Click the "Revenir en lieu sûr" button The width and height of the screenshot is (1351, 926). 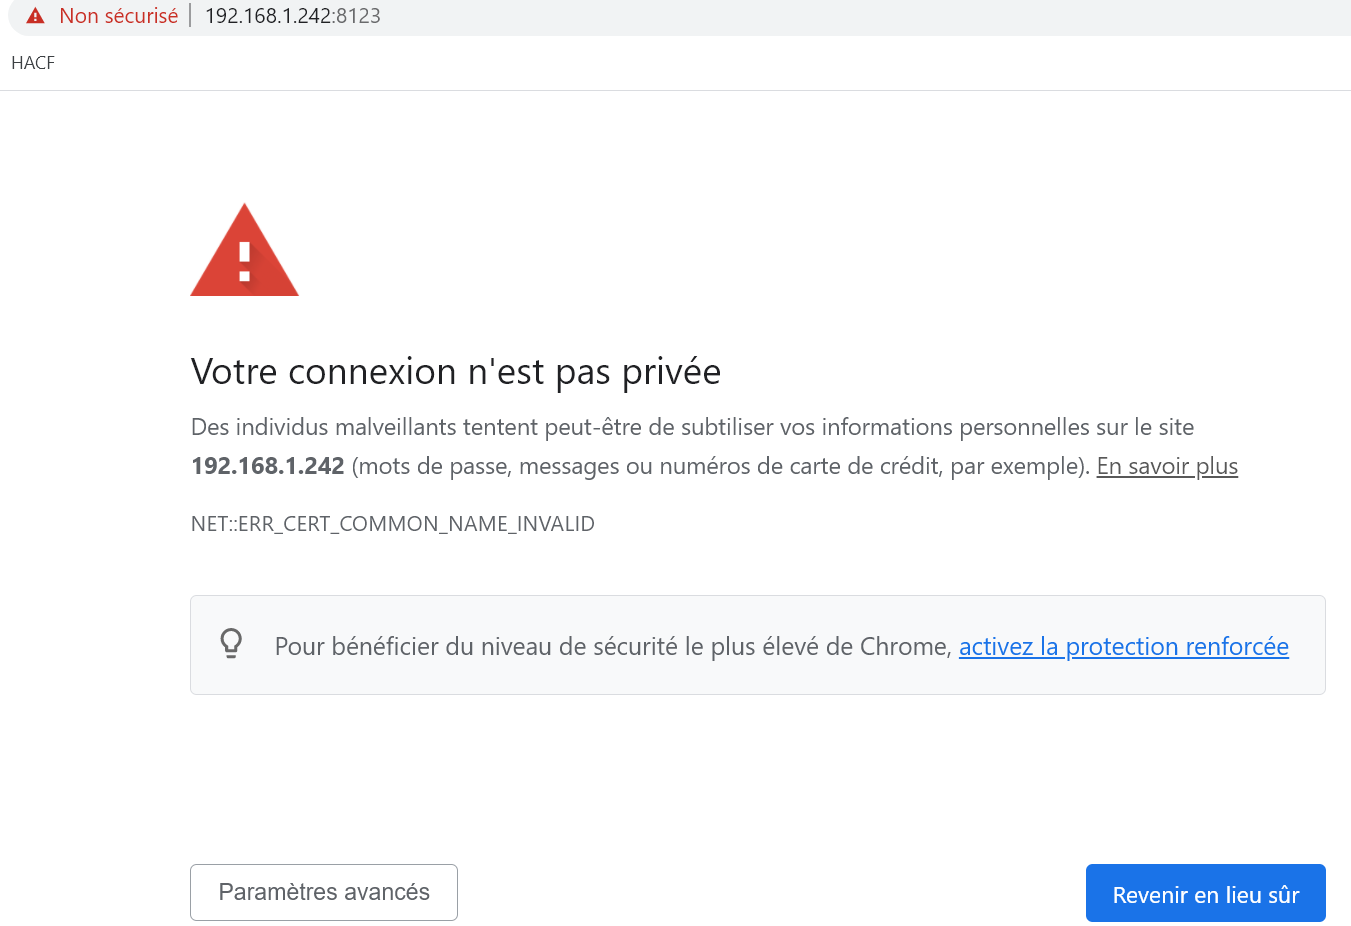(x=1206, y=893)
